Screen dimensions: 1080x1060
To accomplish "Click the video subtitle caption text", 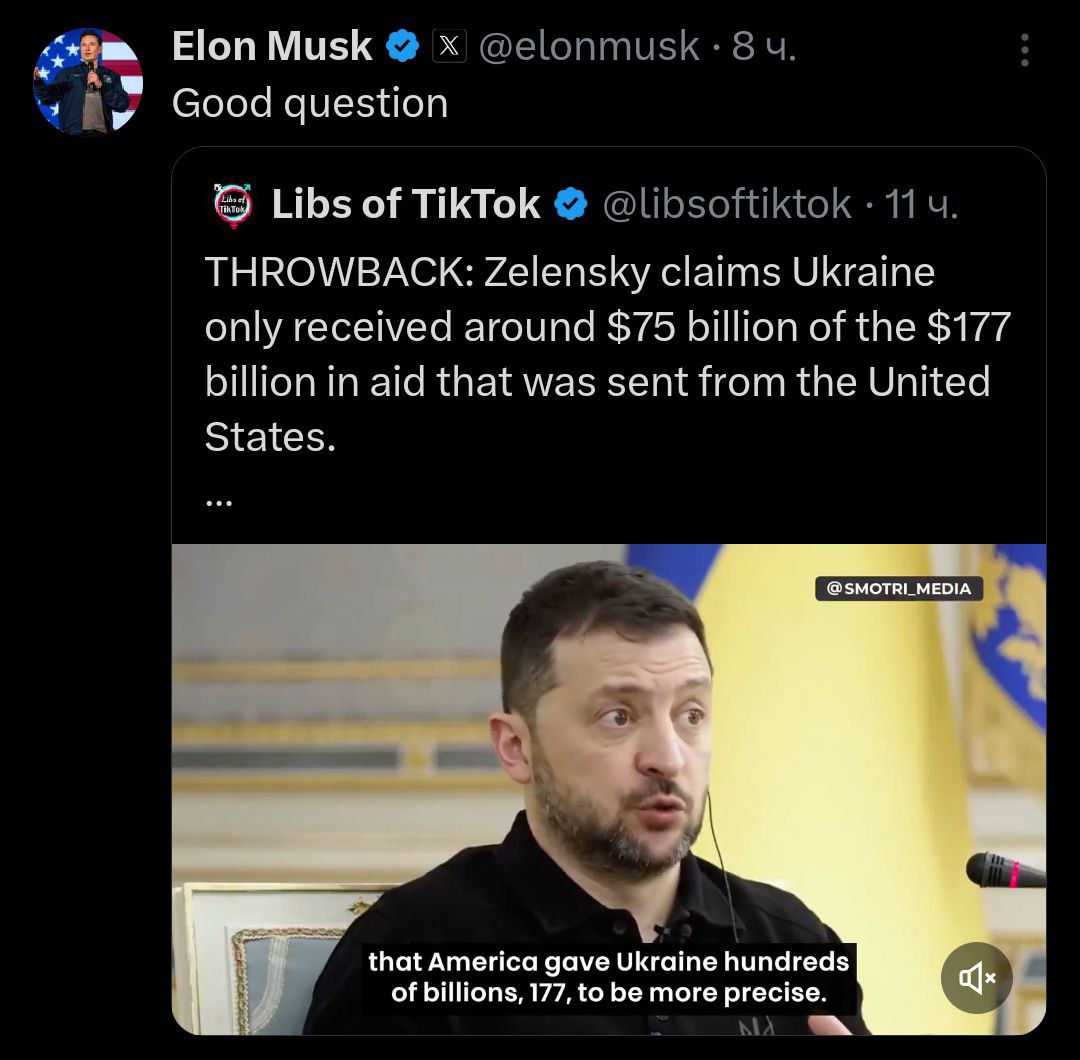I will click(x=609, y=978).
